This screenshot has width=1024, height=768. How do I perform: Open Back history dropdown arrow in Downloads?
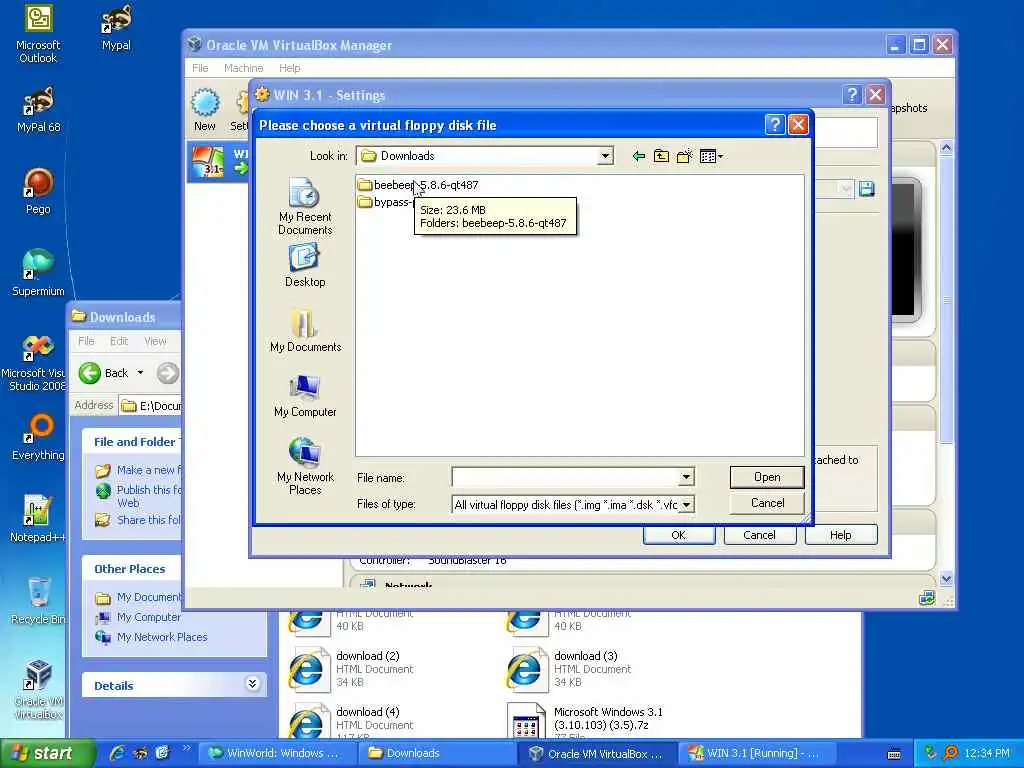(x=140, y=373)
